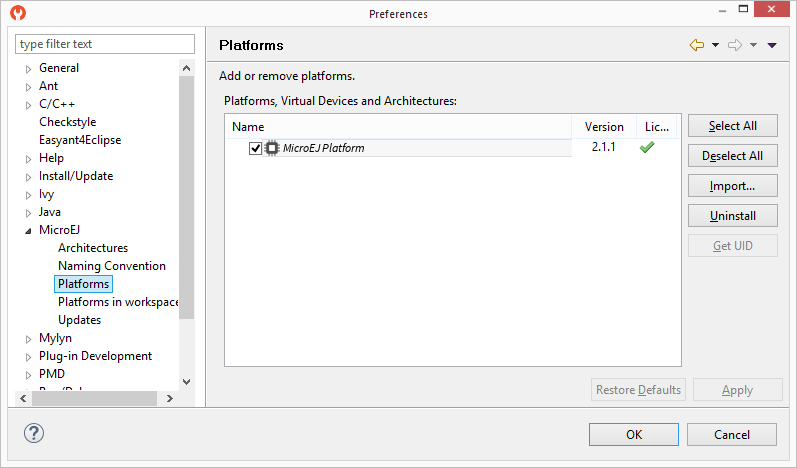Click the tree's horizontal scrollbar
The width and height of the screenshot is (797, 468).
click(90, 398)
